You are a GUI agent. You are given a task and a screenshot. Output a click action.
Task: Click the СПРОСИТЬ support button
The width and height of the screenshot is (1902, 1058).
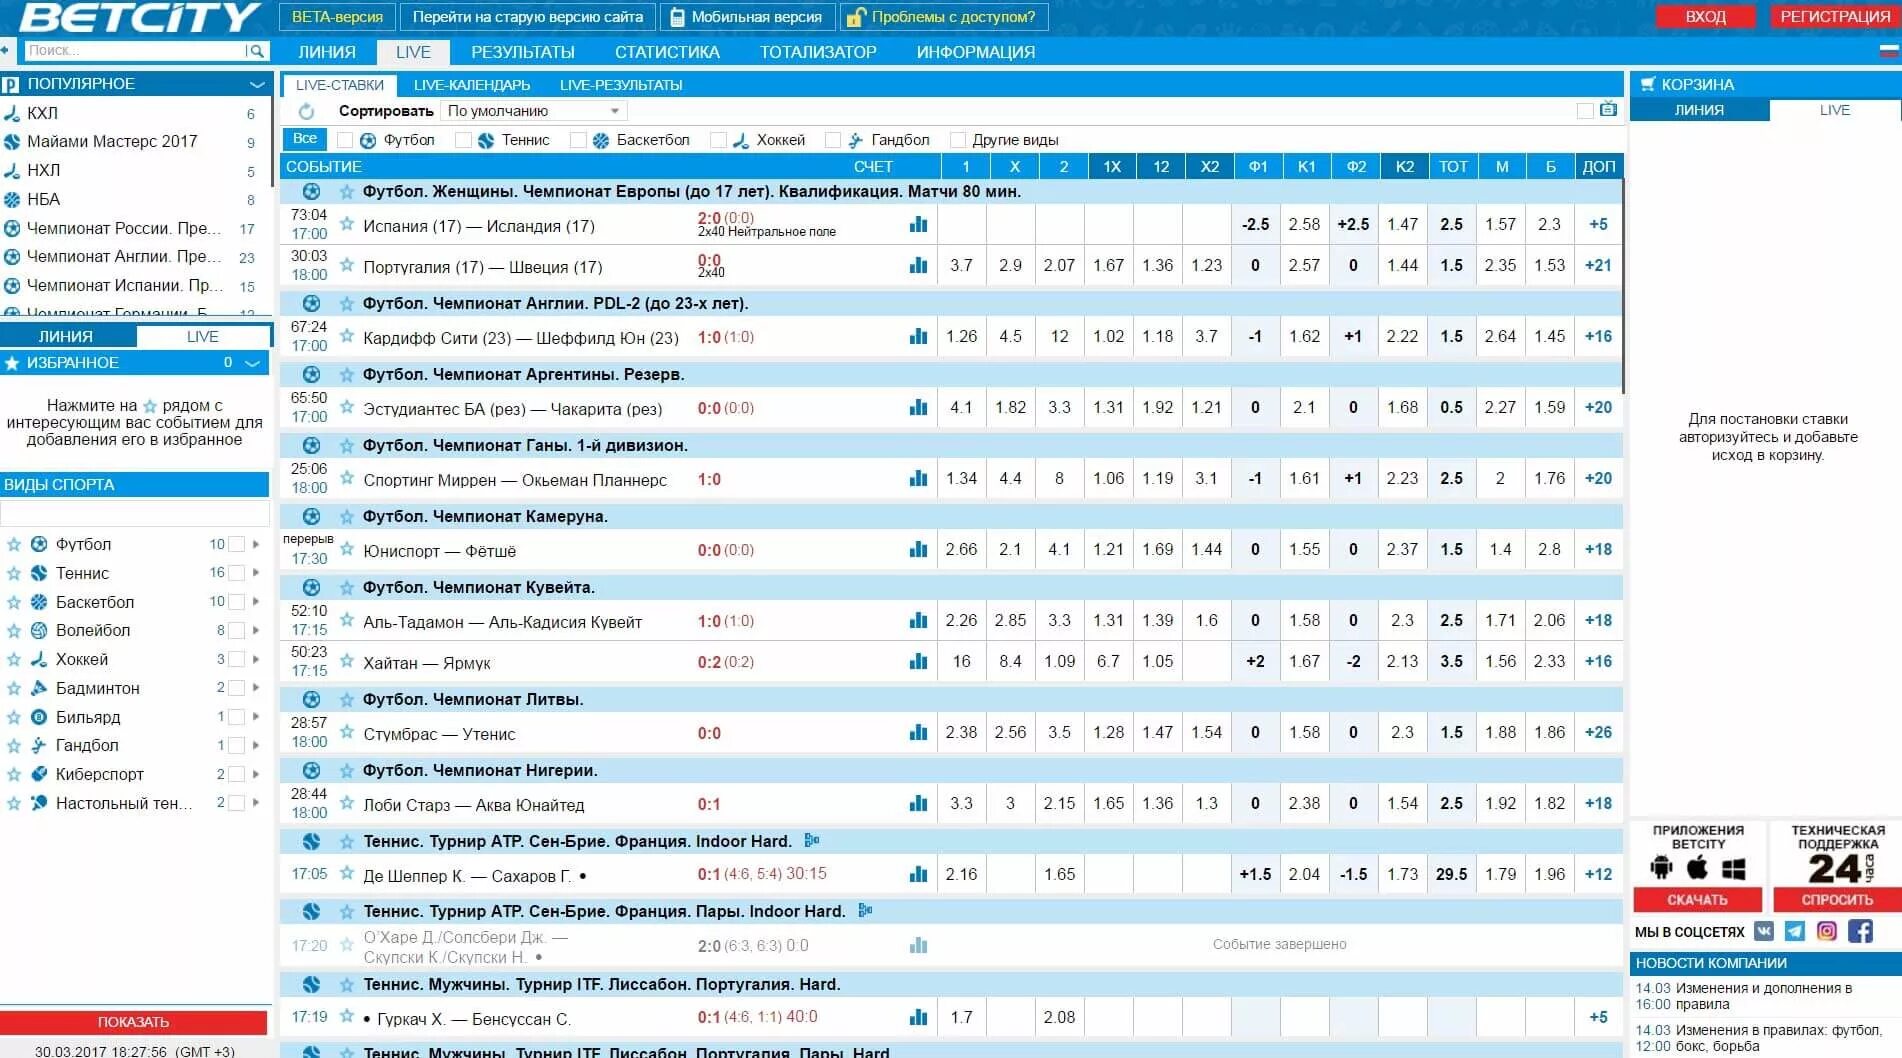click(x=1837, y=900)
